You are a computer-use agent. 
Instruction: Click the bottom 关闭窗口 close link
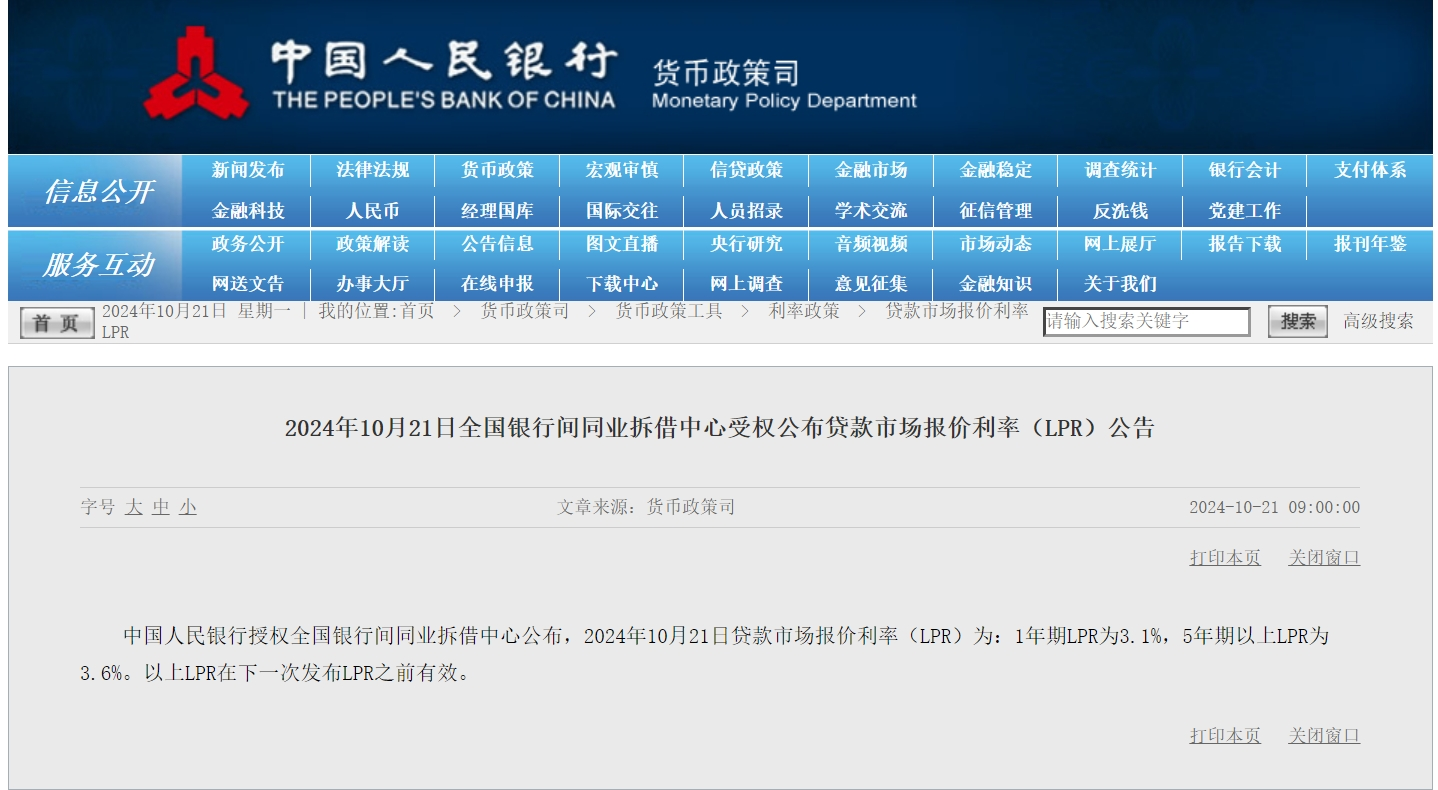tap(1324, 736)
